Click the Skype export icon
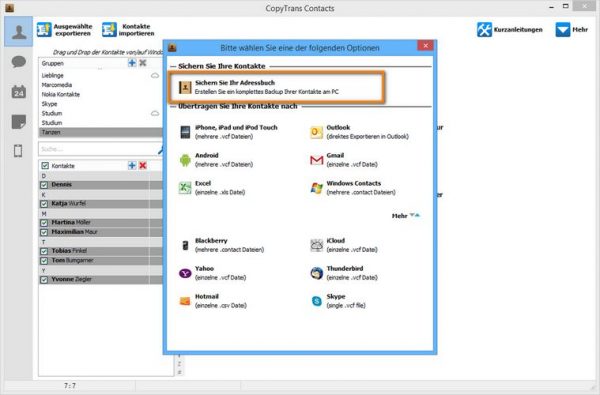600x395 pixels. [x=316, y=301]
